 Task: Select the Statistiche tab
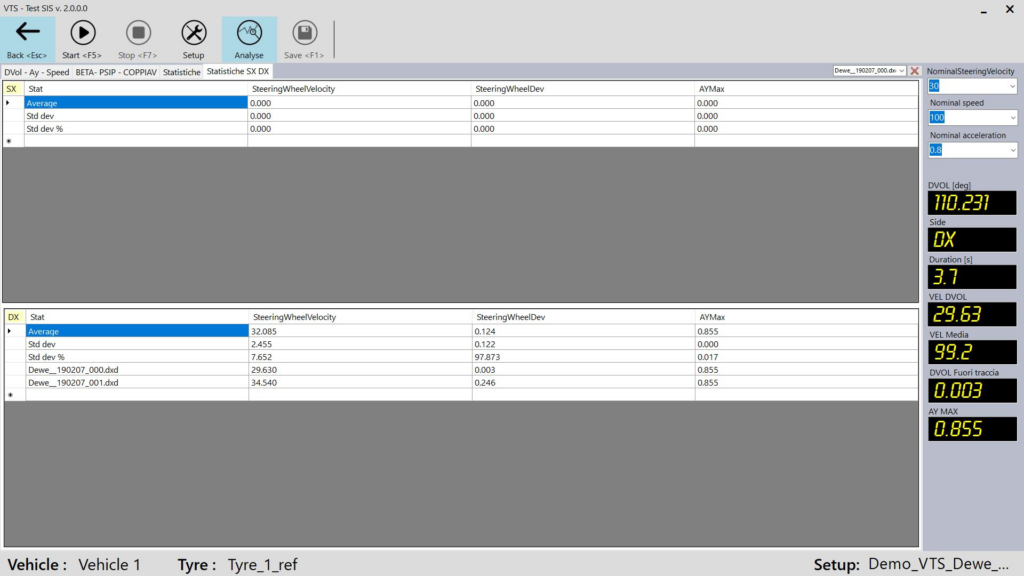tap(182, 72)
